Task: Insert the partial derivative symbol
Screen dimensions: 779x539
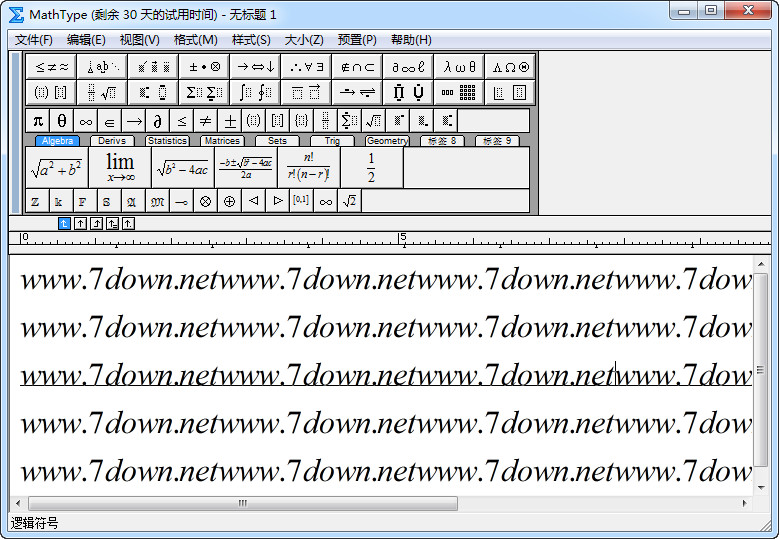Action: 157,121
